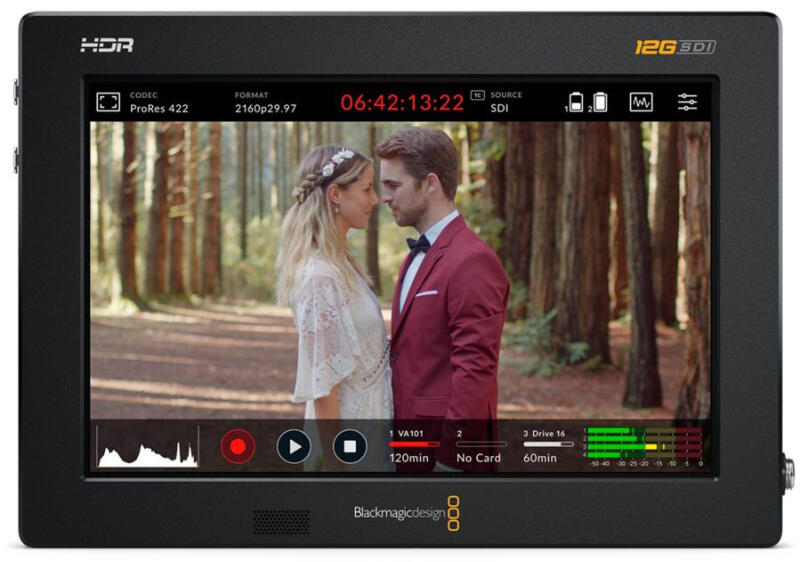Tap the TC timecode badge
This screenshot has height=562, width=800.
coord(477,96)
